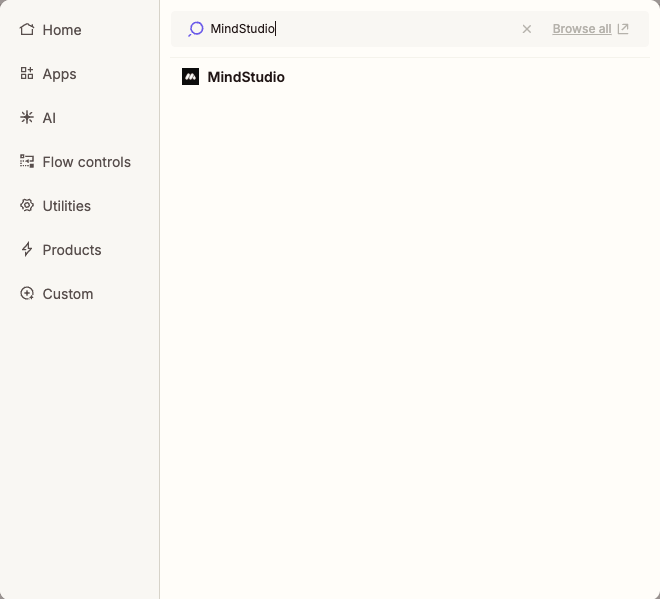The width and height of the screenshot is (660, 599).
Task: Switch to the Apps category
Action: [48, 74]
